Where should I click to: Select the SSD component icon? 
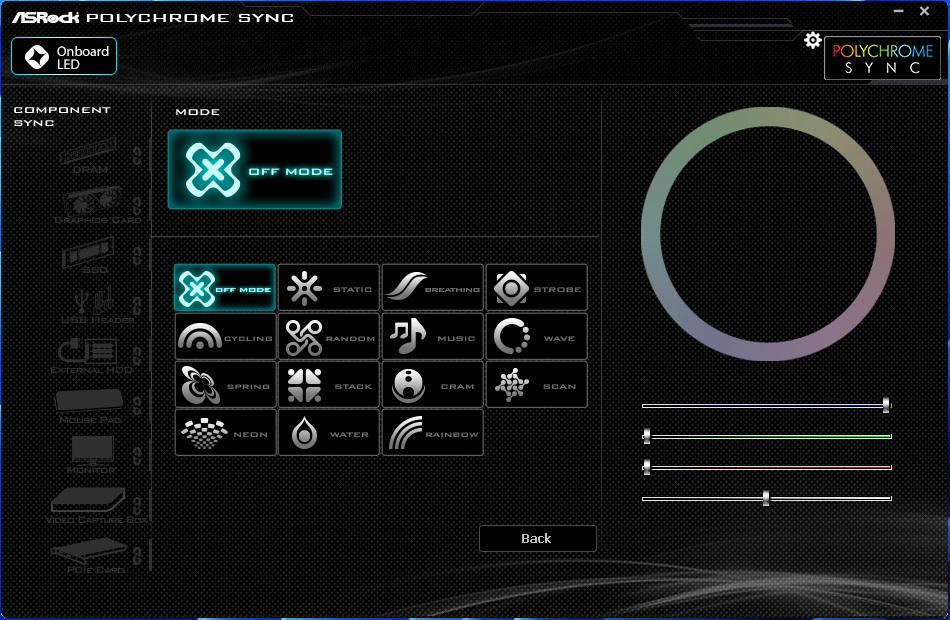point(89,256)
